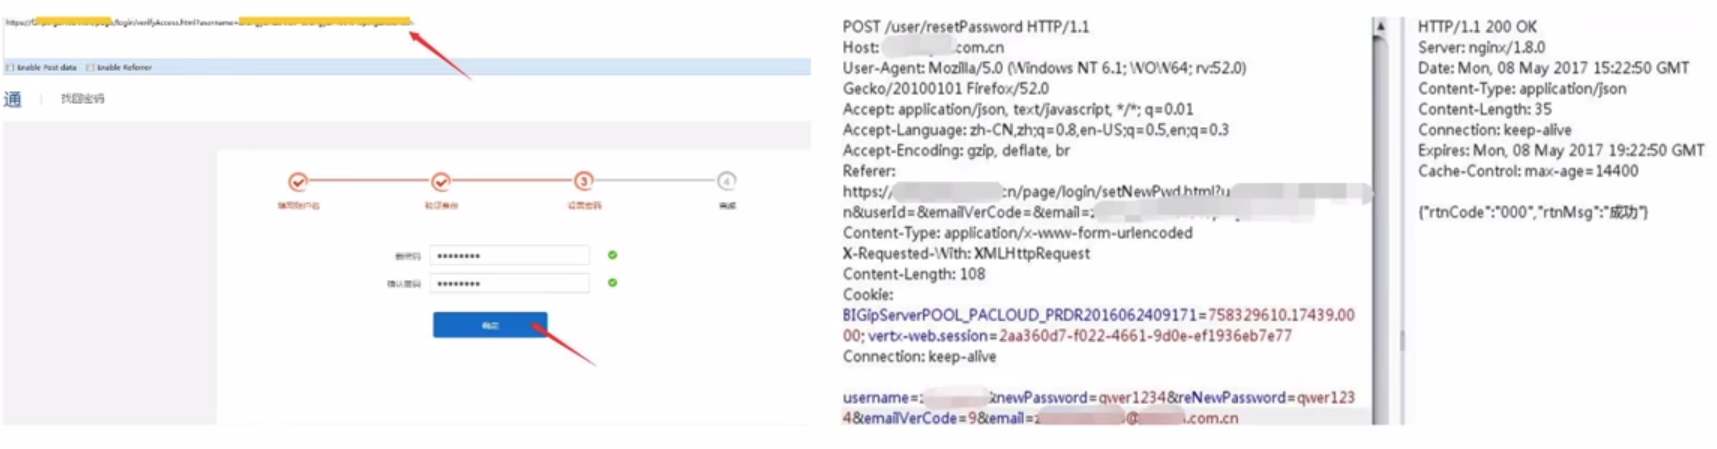Select the step 3 circle in progress bar
This screenshot has width=1717, height=449.
click(x=584, y=181)
